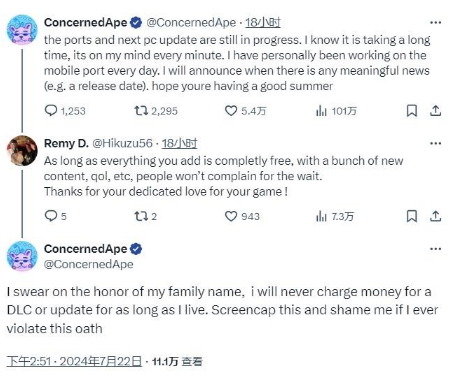Bookmark Remy D.'s reply tweet
The image size is (458, 376).
pyautogui.click(x=412, y=216)
